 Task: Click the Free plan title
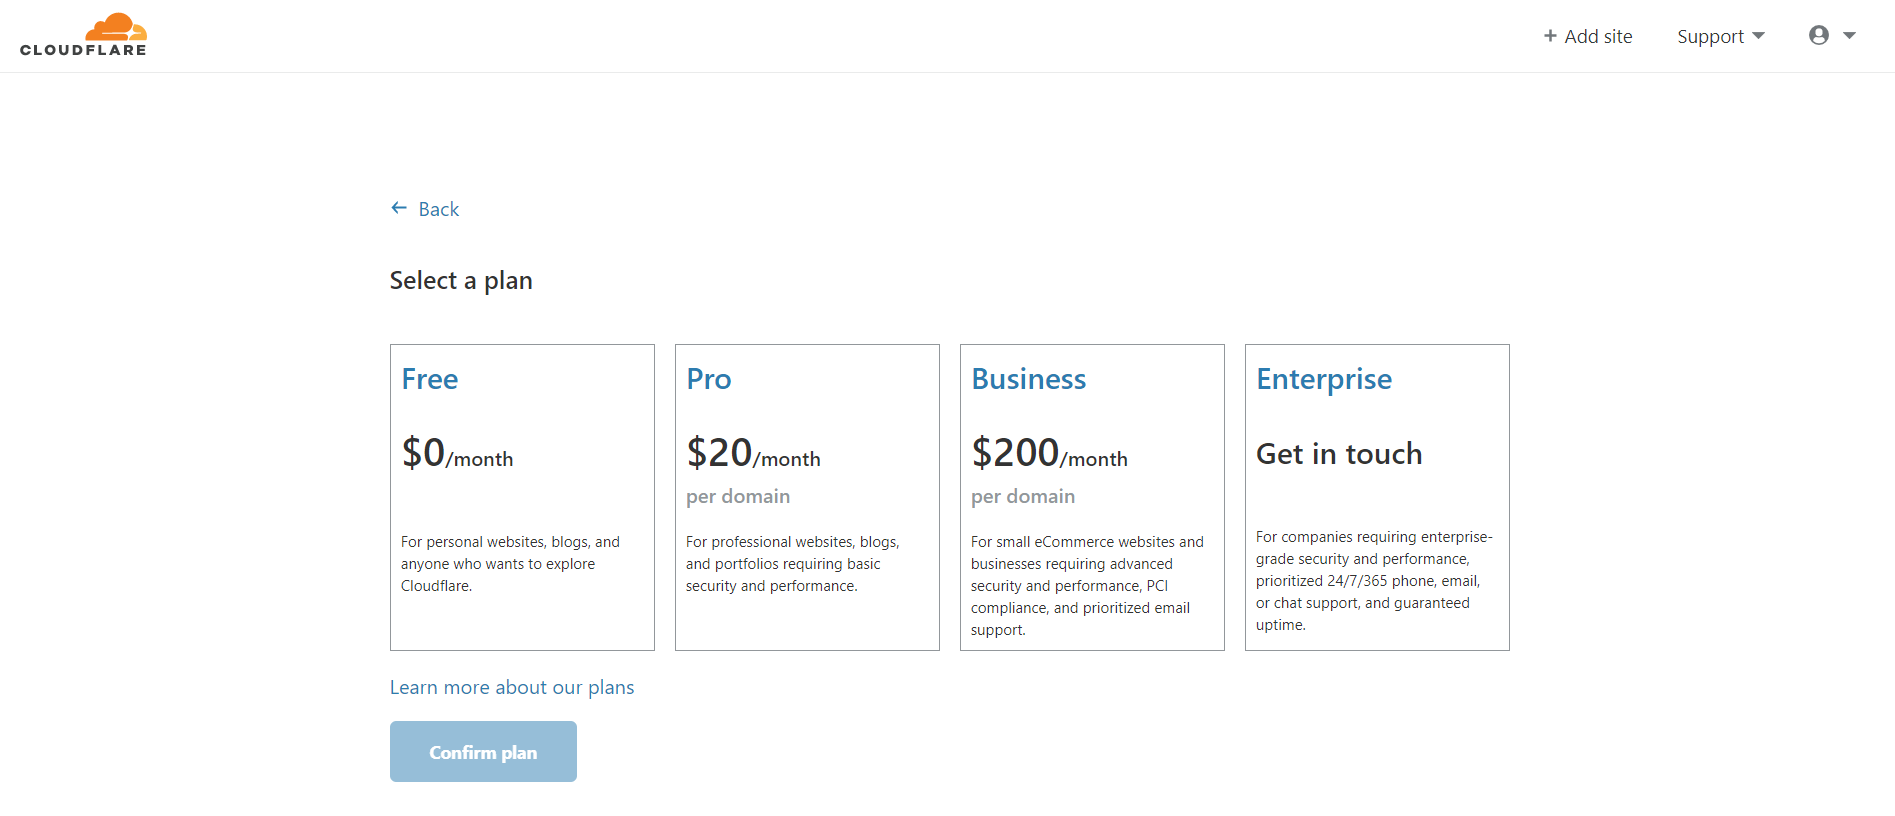coord(430,379)
